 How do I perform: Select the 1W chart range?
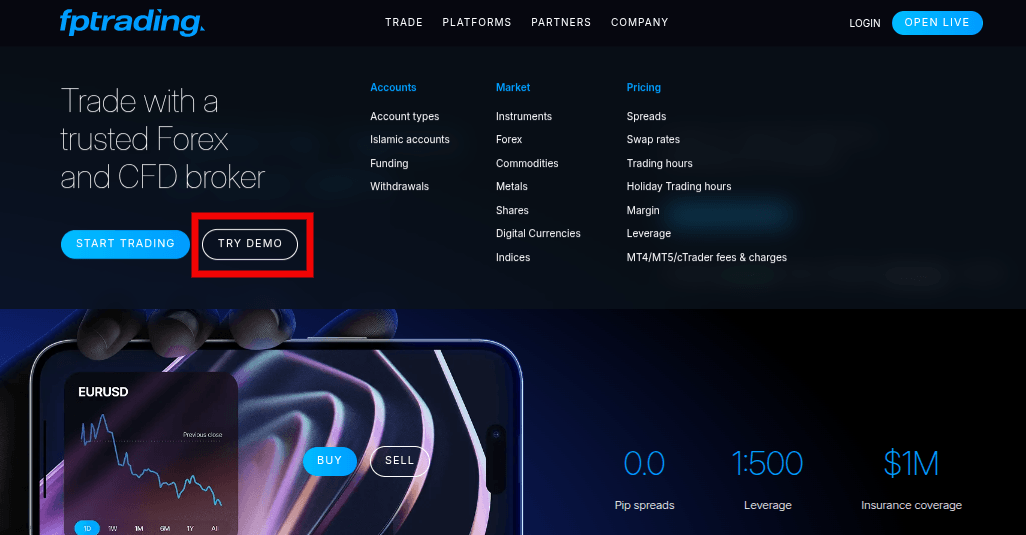pos(113,528)
